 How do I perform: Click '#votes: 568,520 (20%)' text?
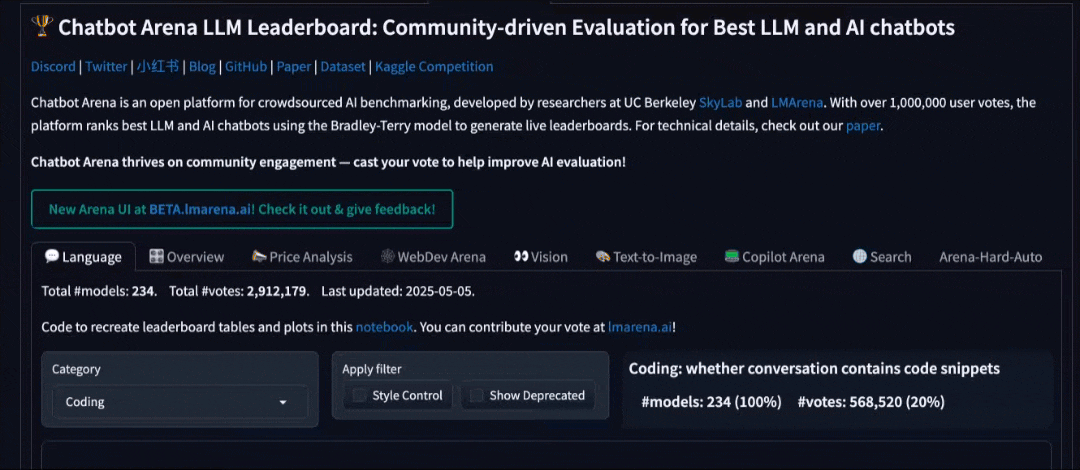871,402
